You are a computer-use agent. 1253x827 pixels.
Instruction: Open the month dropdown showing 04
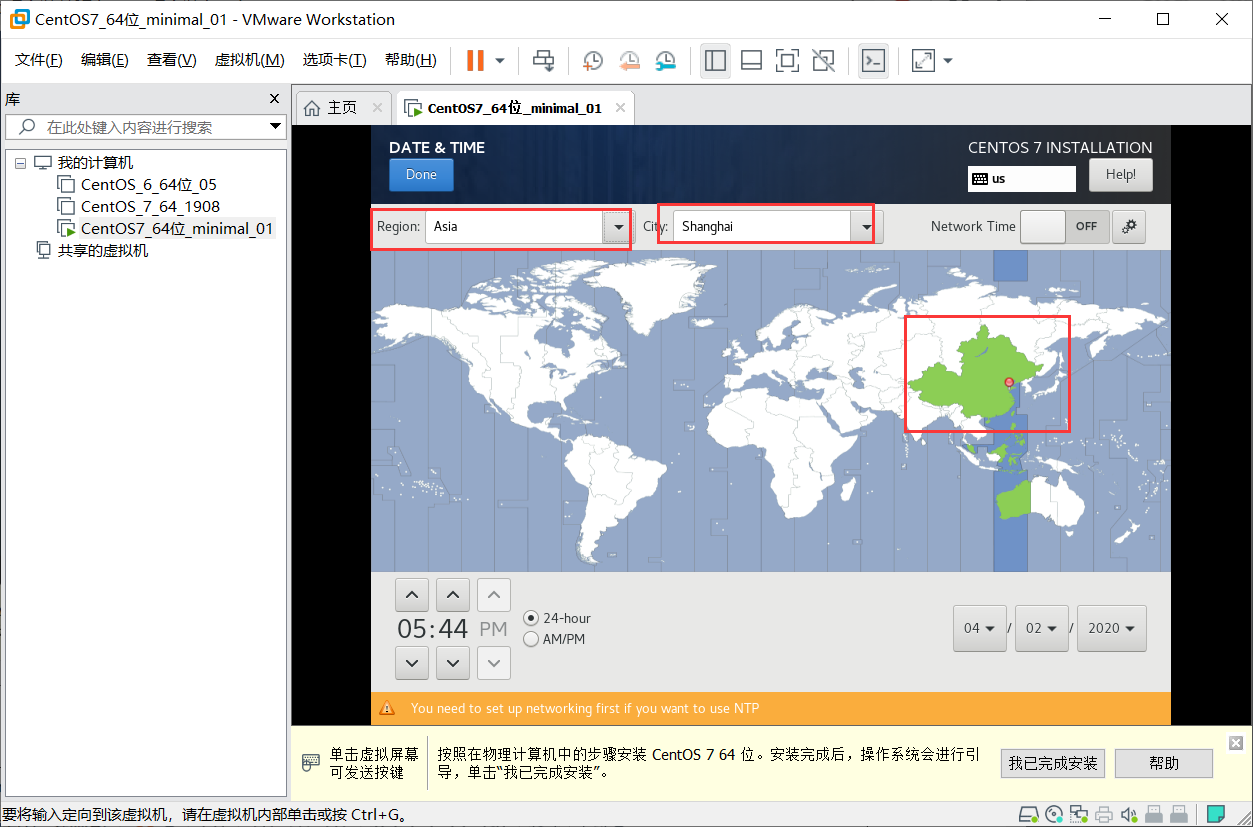tap(980, 628)
